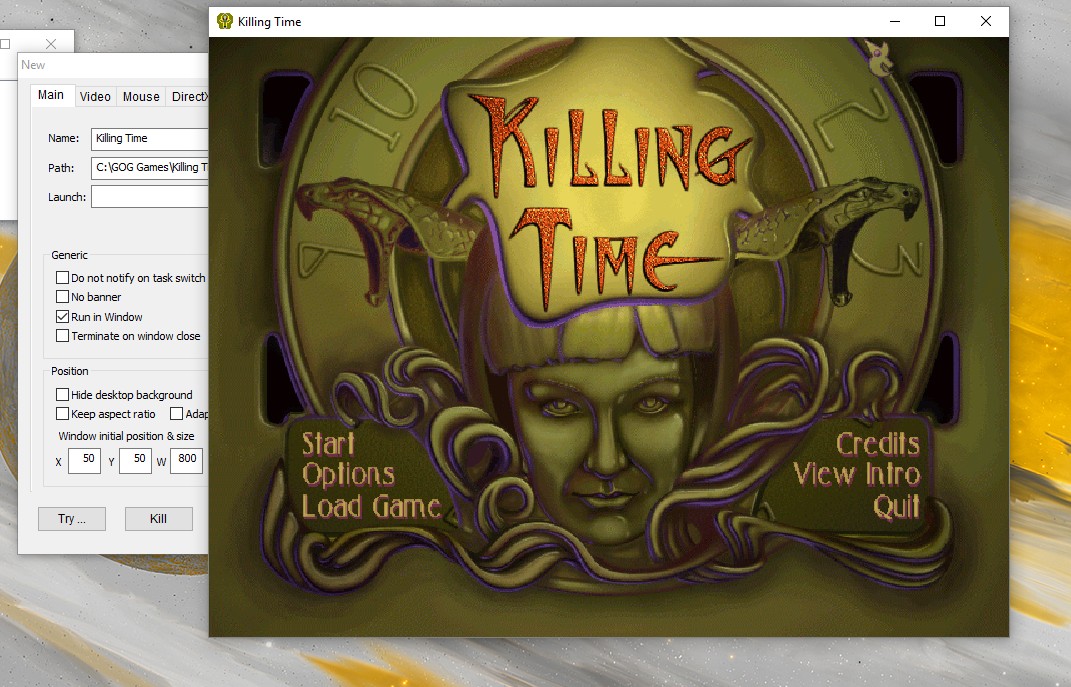Click the X position field
This screenshot has height=687, width=1071.
84,460
